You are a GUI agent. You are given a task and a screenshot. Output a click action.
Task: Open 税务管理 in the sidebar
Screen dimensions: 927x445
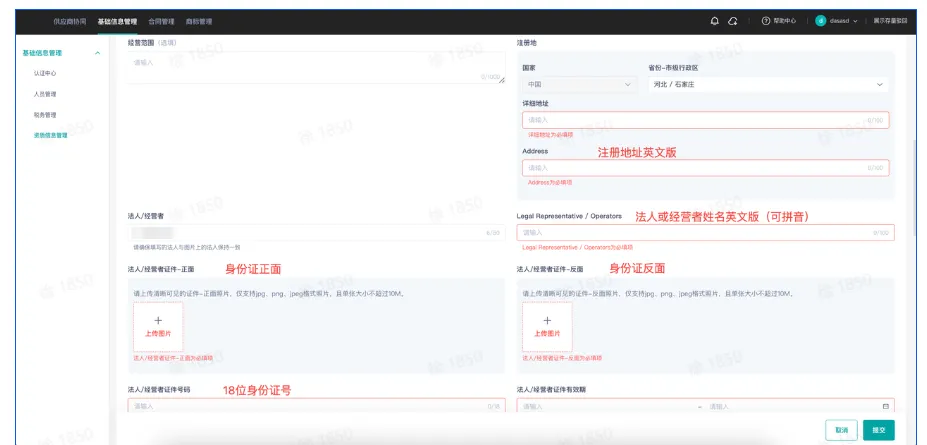[x=45, y=115]
